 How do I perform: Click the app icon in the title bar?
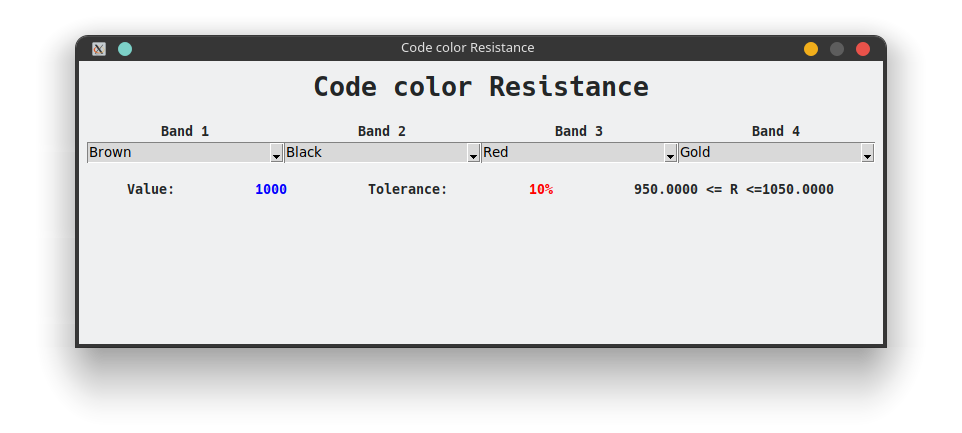click(x=99, y=49)
